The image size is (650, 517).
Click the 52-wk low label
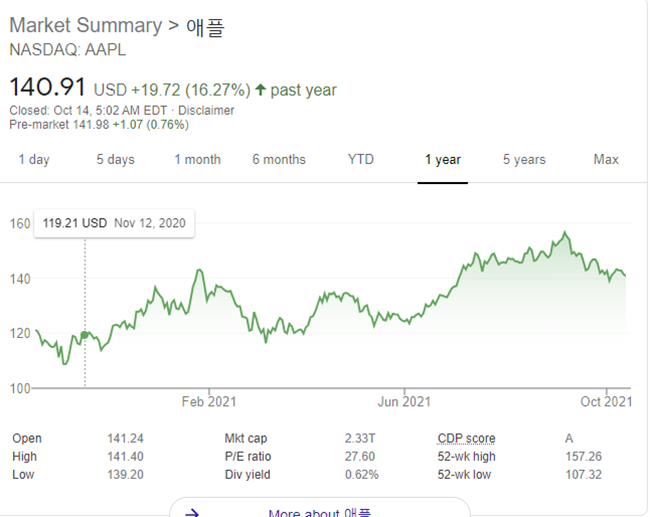(x=464, y=475)
